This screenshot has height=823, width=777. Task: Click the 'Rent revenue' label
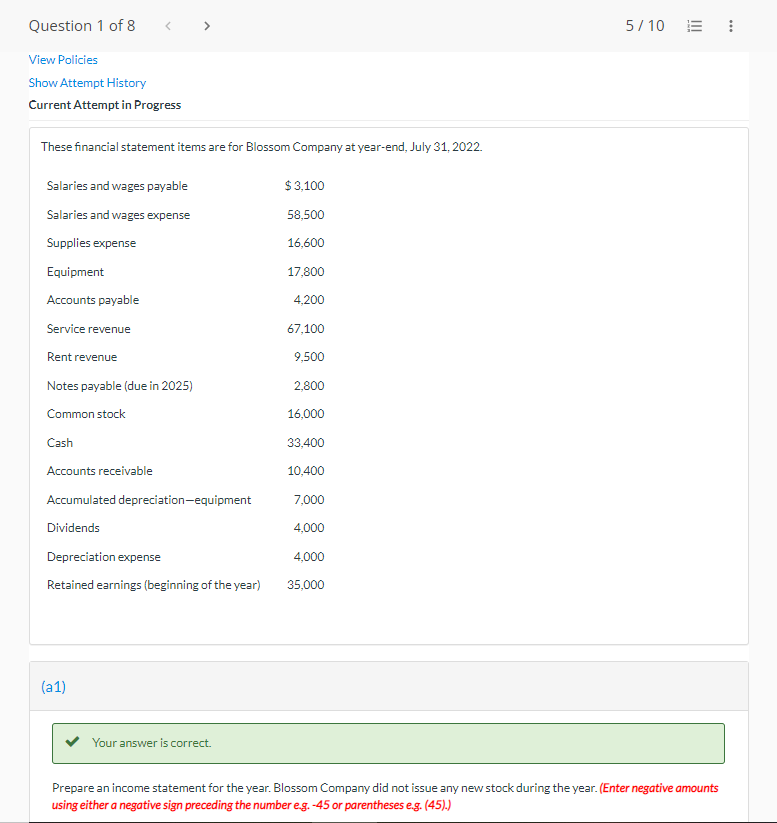pos(82,357)
